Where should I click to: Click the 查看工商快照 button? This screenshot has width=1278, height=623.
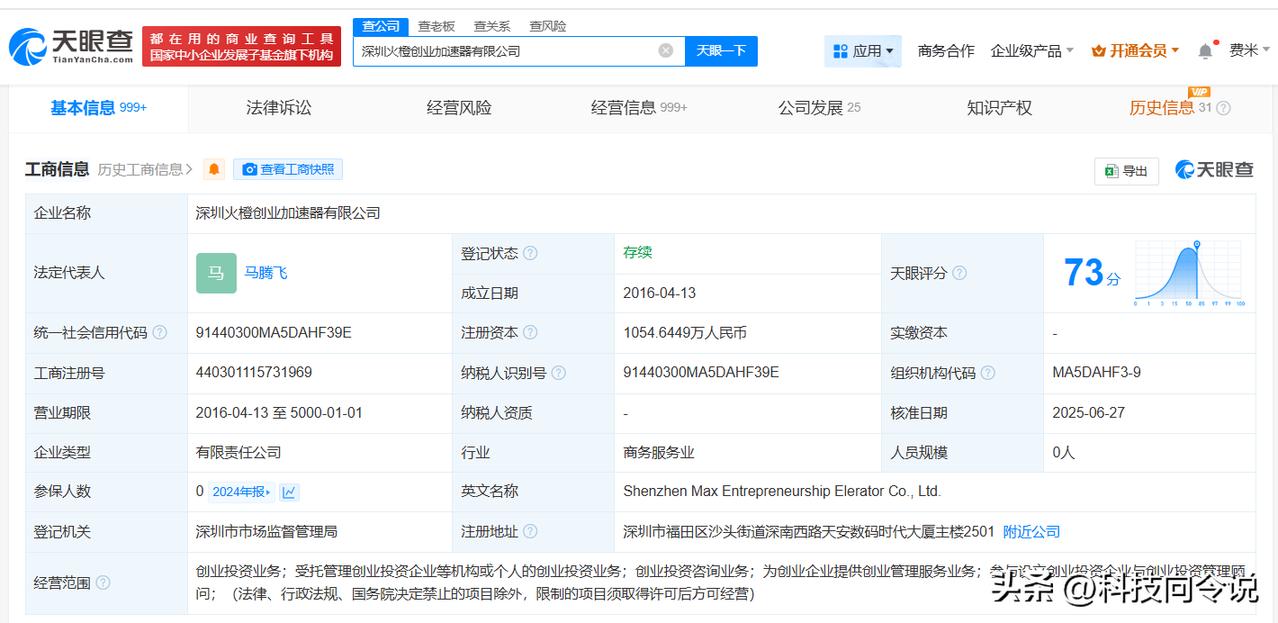(x=288, y=170)
